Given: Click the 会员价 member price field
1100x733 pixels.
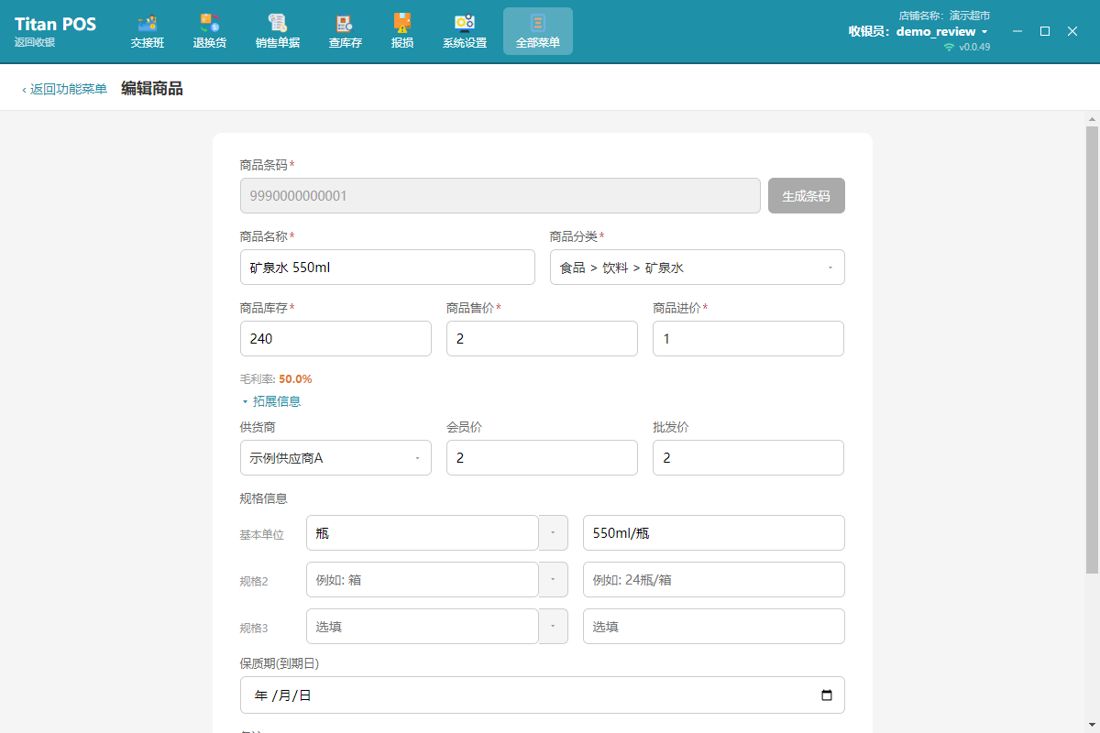Looking at the screenshot, I should coord(542,458).
